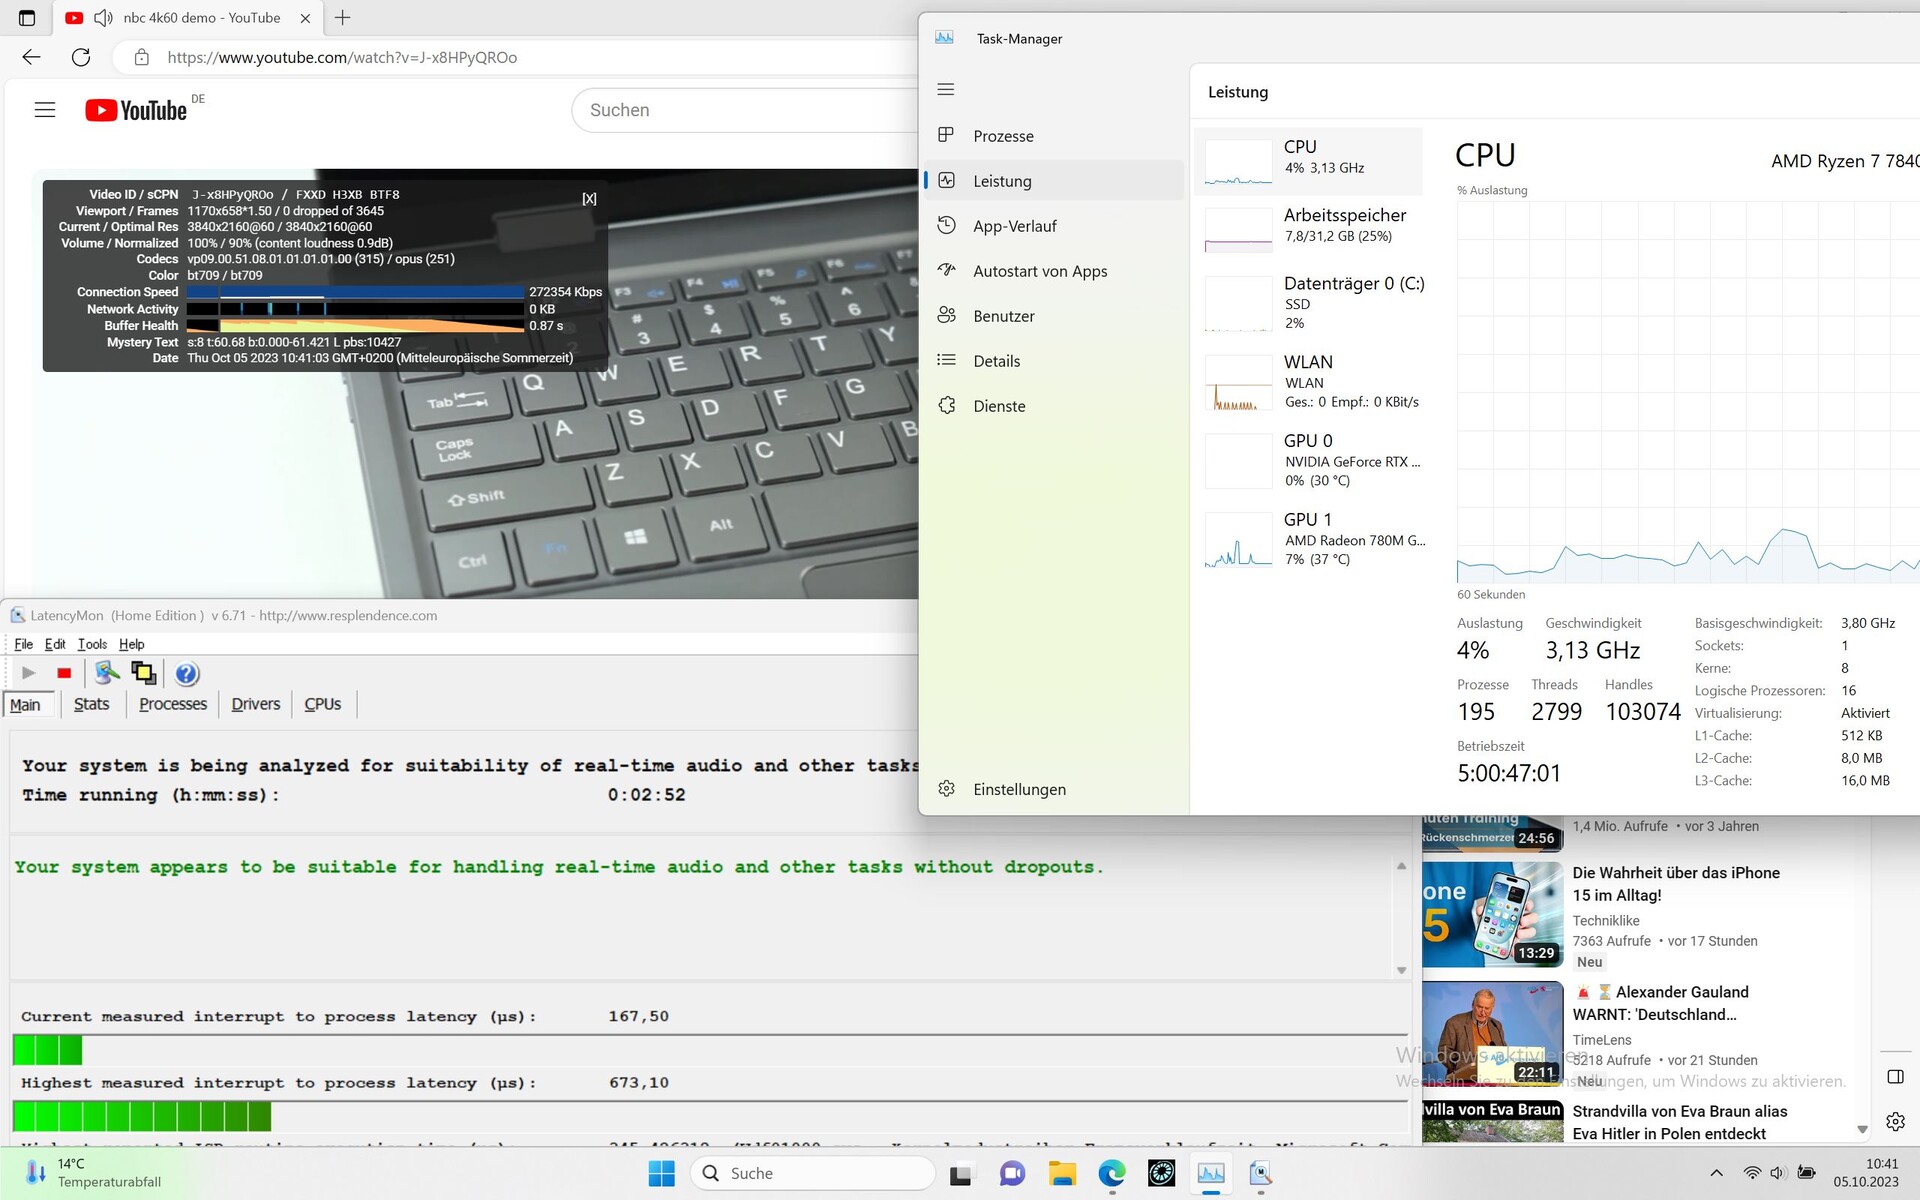Go back in browser
Screen dimensions: 1920x1200
(x=31, y=57)
